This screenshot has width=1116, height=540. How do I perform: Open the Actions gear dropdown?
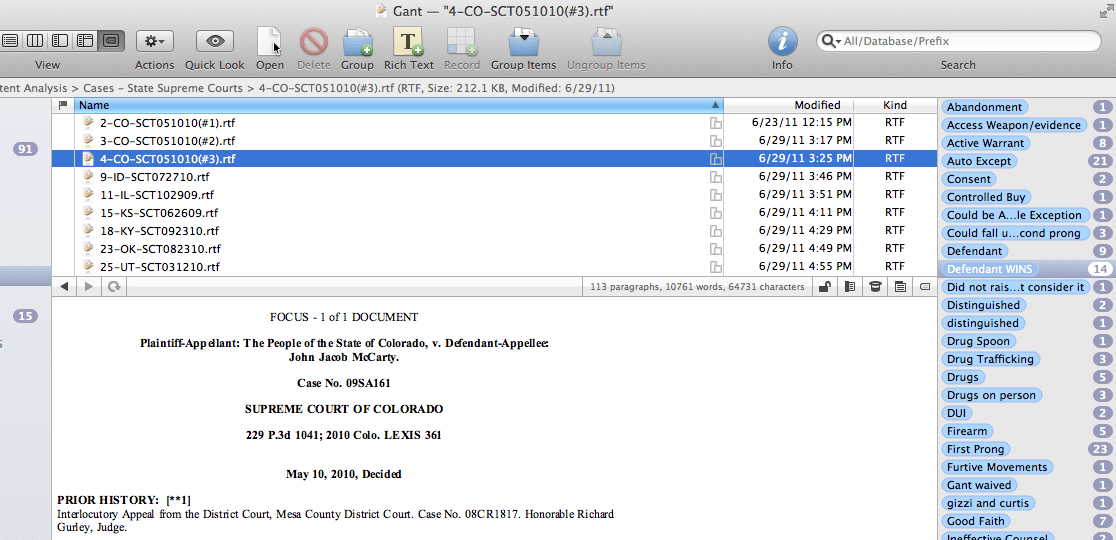(x=155, y=41)
